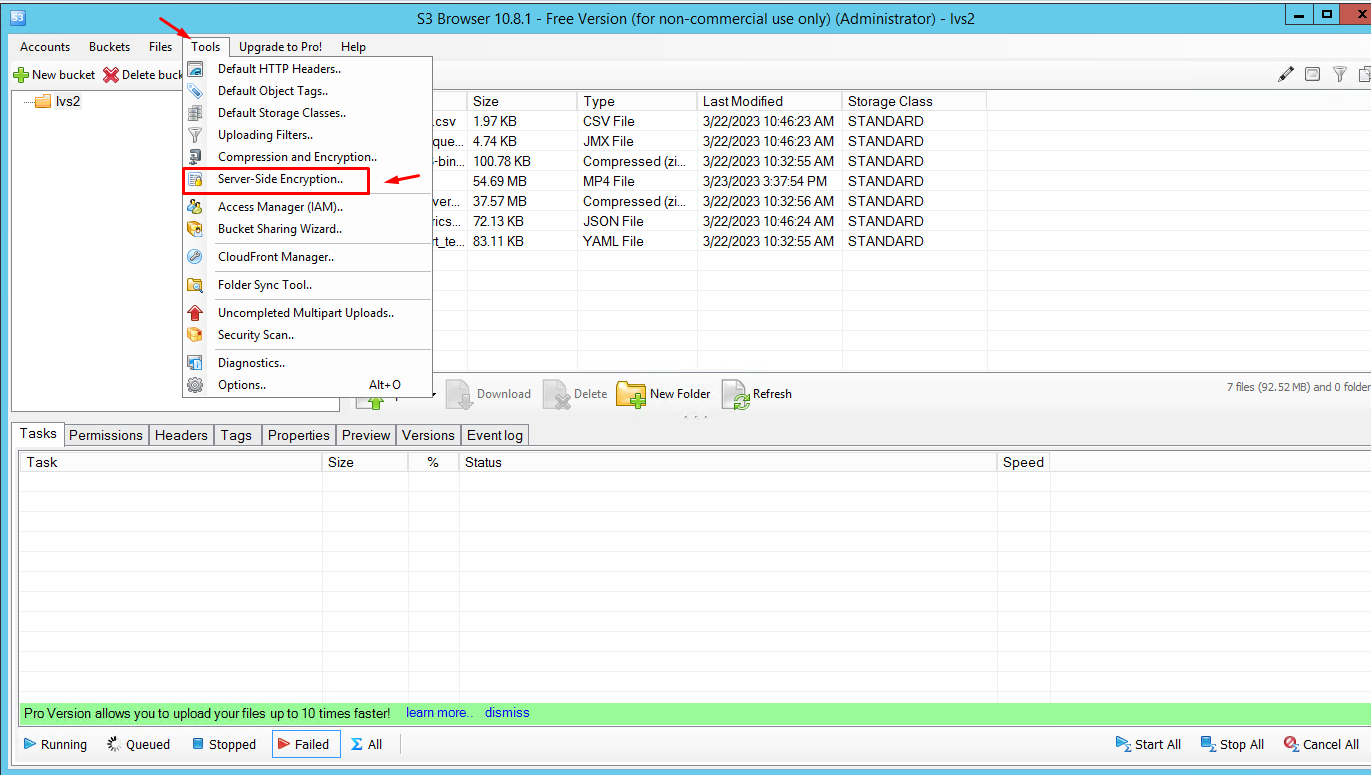The image size is (1371, 775).
Task: Click the Default Storage Classes icon
Action: [x=195, y=113]
